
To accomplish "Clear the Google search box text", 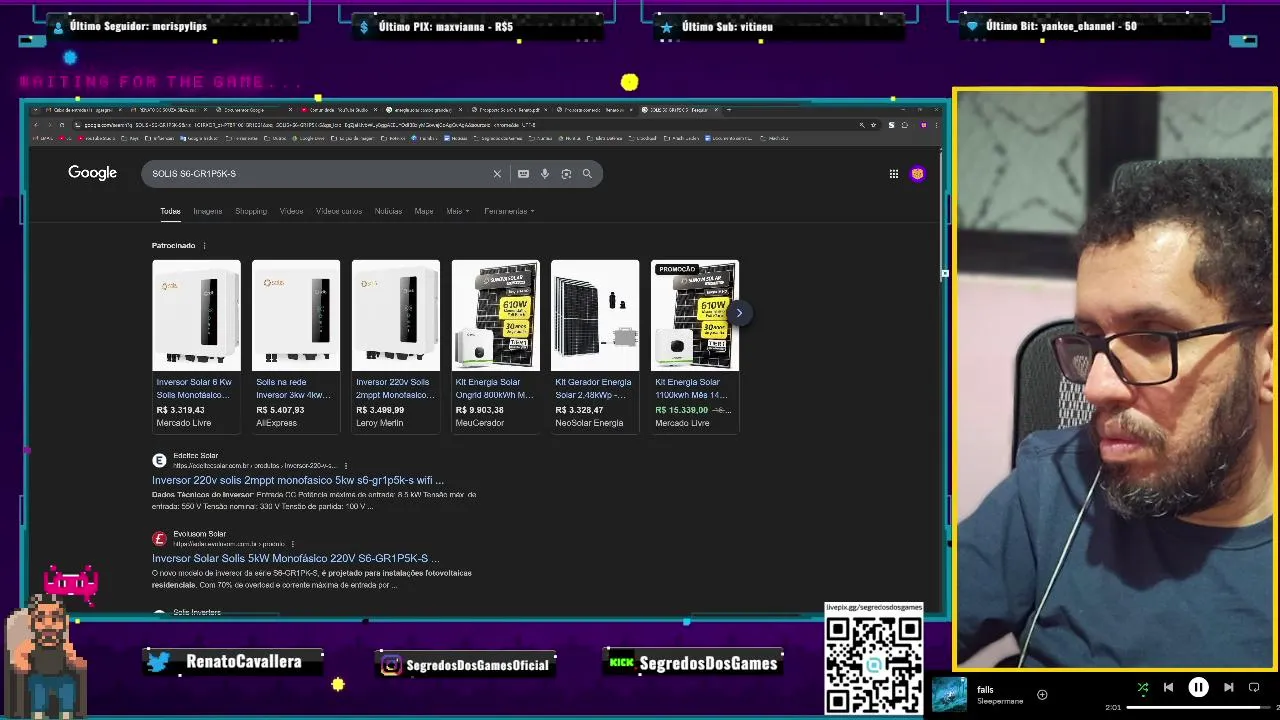I will pyautogui.click(x=497, y=174).
